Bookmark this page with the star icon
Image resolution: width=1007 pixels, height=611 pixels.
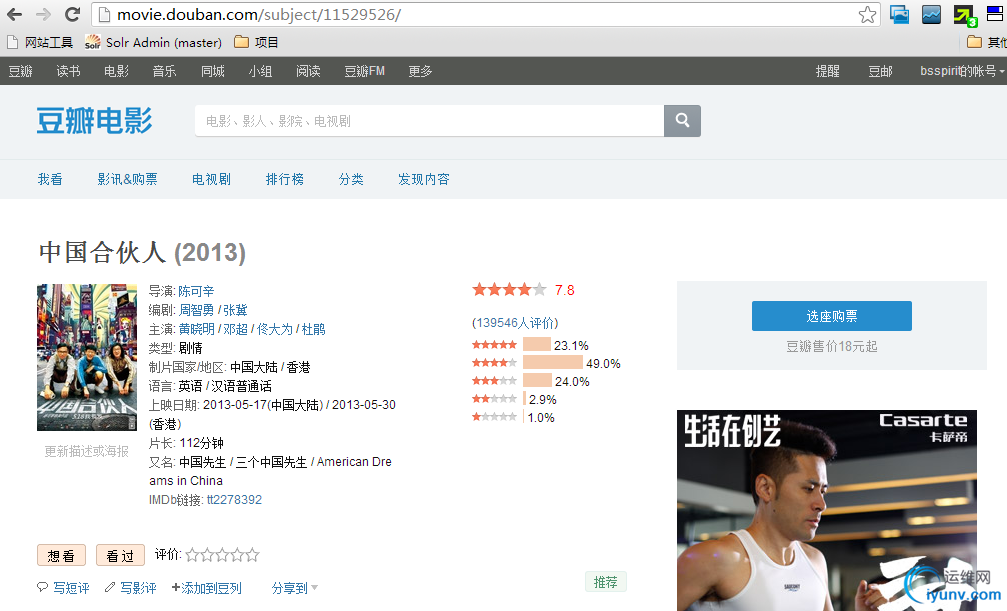[x=867, y=14]
